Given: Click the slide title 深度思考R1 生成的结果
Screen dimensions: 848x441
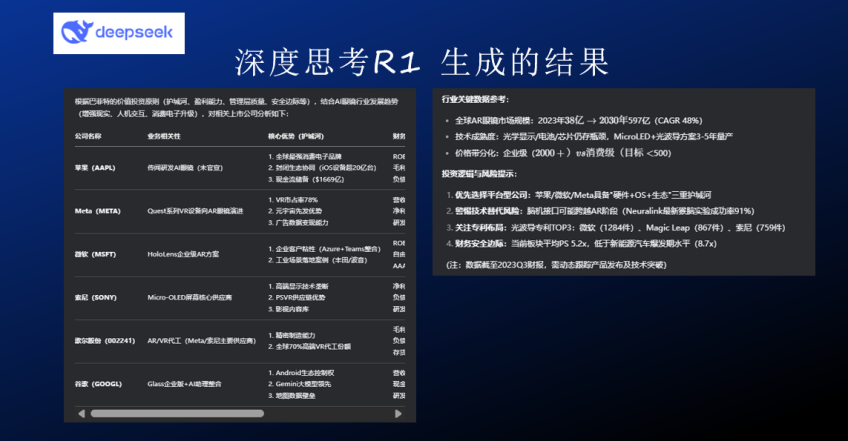Looking at the screenshot, I should pos(422,62).
